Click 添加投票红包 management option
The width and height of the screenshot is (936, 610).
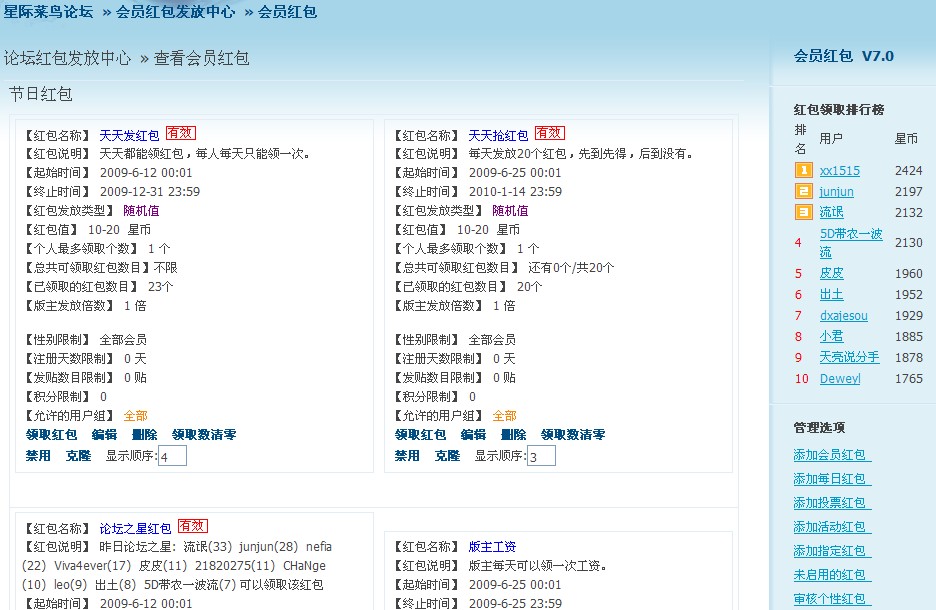pos(832,503)
